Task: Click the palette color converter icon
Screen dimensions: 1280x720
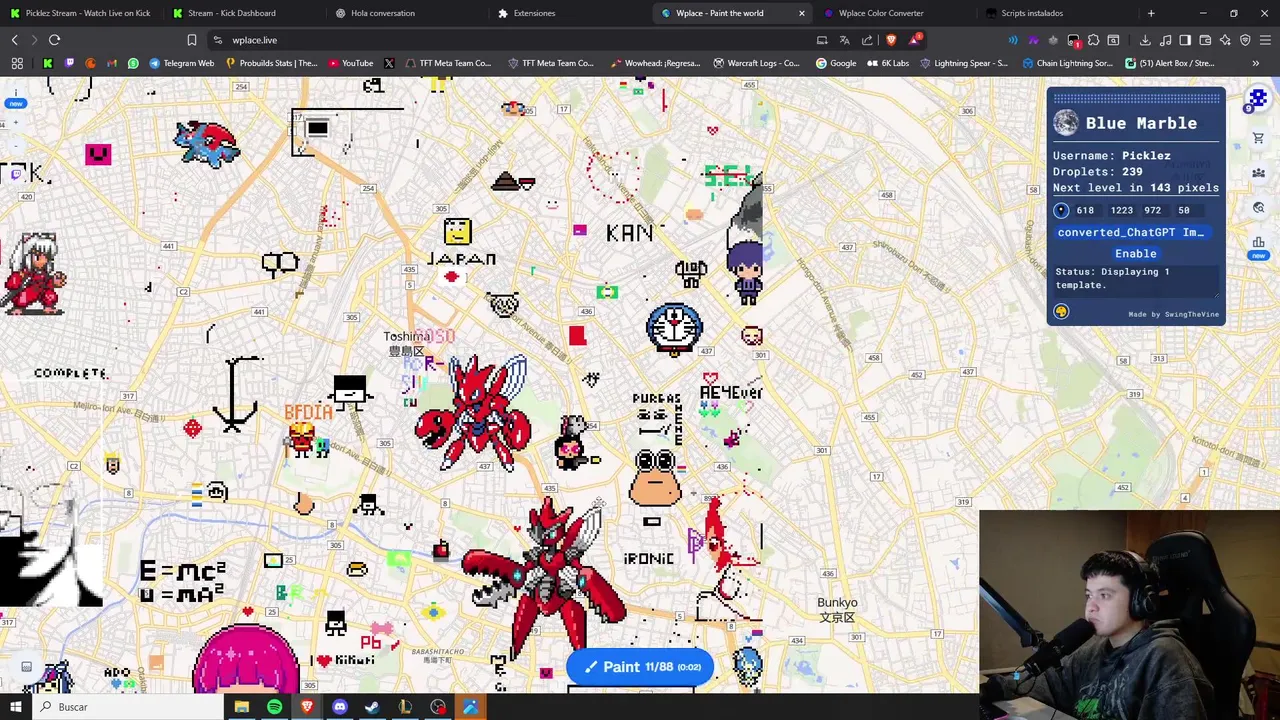Action: pyautogui.click(x=1061, y=312)
